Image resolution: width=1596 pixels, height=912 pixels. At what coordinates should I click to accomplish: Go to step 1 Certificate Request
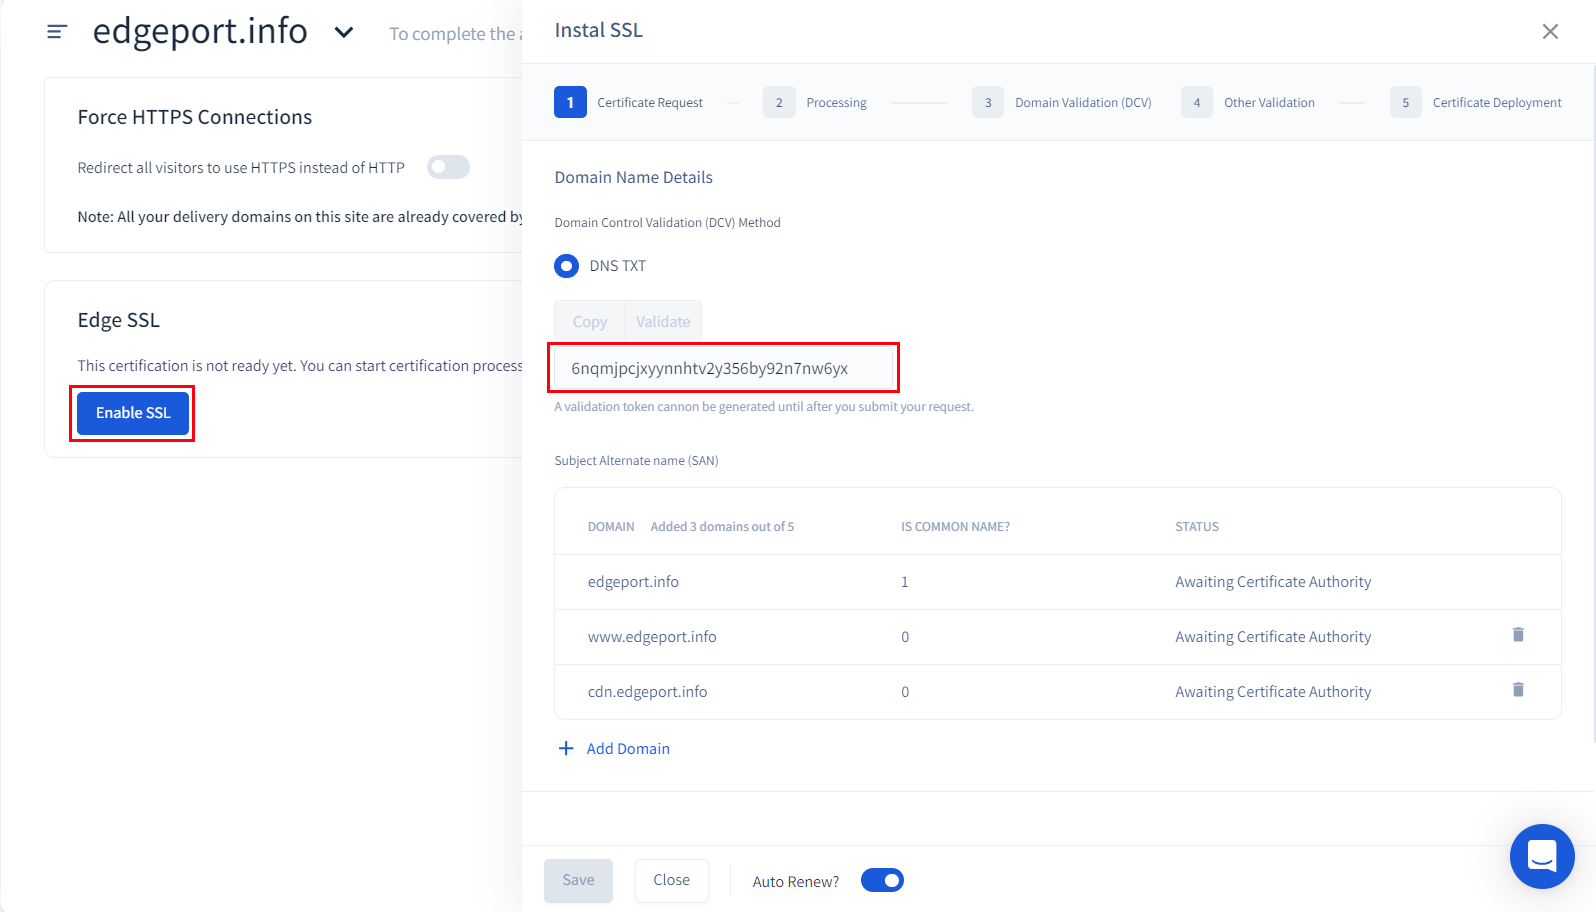[570, 102]
